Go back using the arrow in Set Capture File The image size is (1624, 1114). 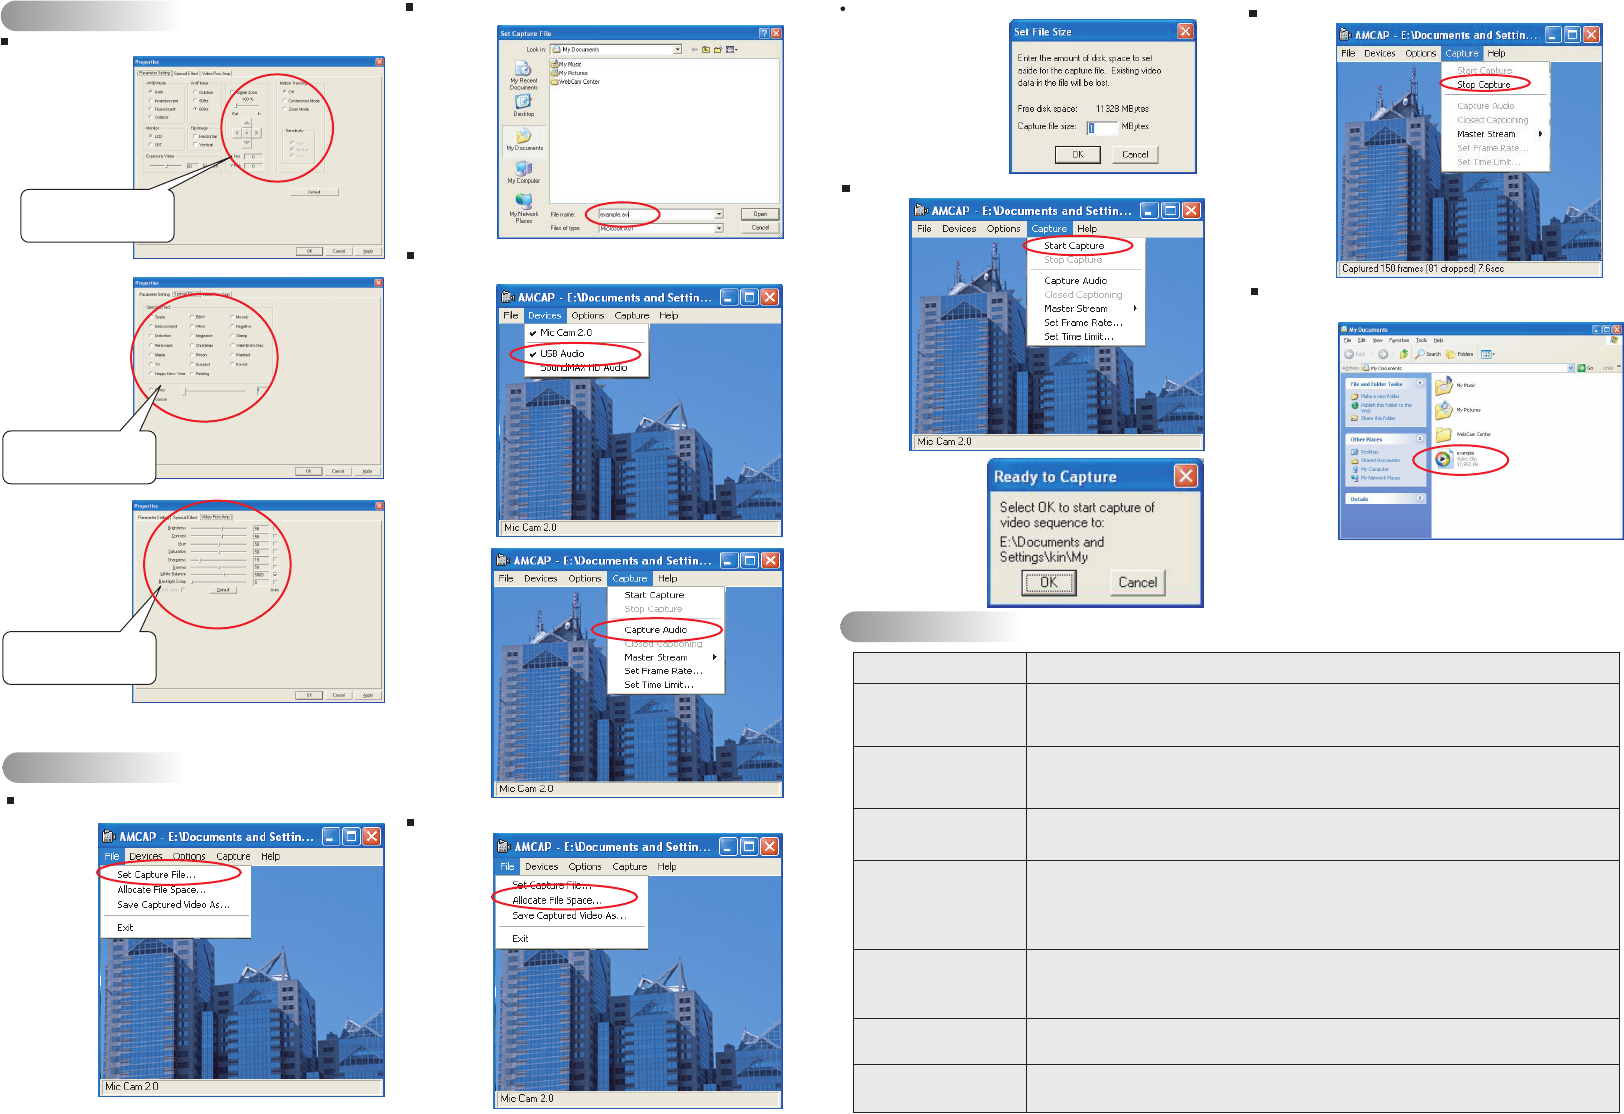pyautogui.click(x=695, y=49)
